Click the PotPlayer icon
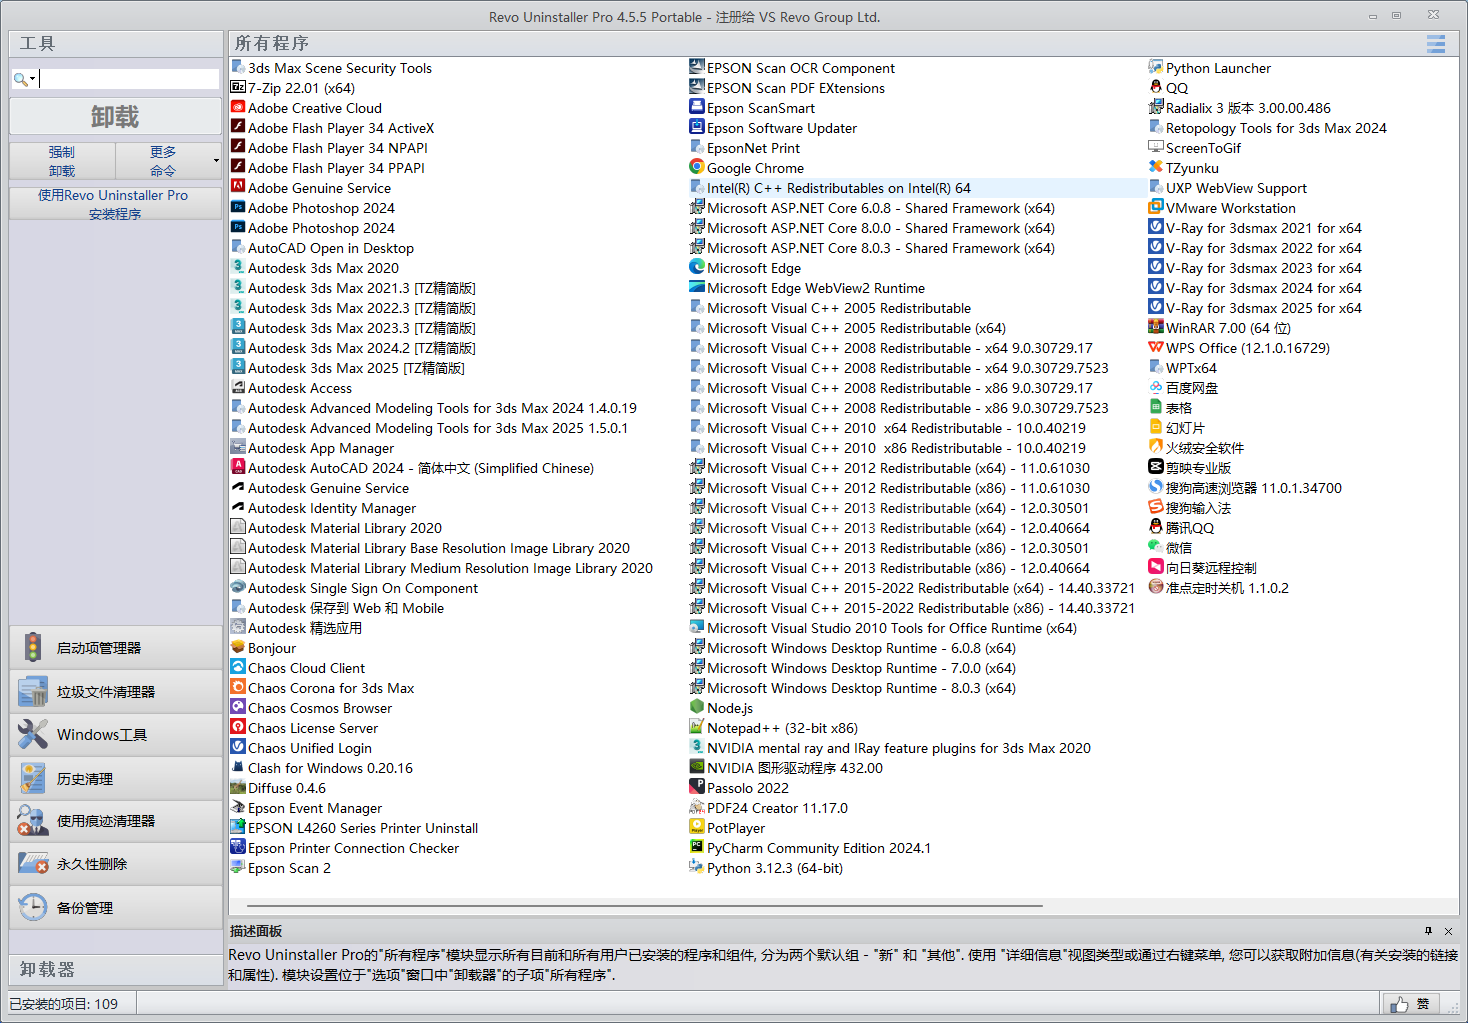Viewport: 1468px width, 1023px height. click(x=697, y=827)
